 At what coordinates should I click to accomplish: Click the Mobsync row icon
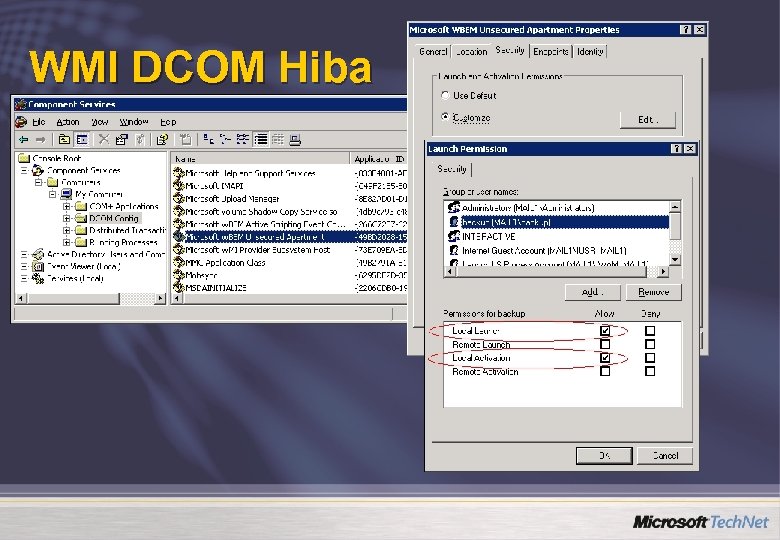(179, 275)
